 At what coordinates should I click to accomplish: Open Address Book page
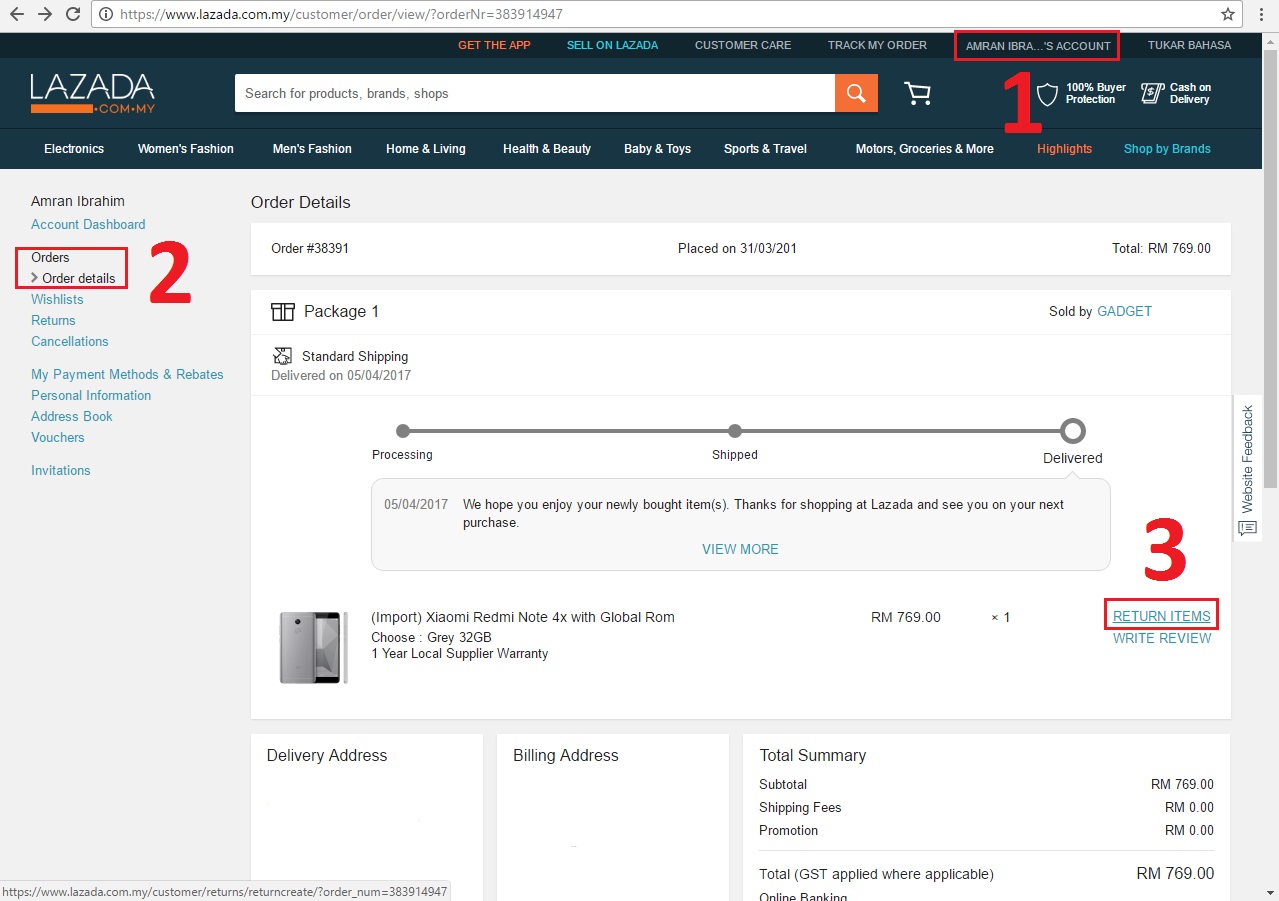pyautogui.click(x=72, y=416)
